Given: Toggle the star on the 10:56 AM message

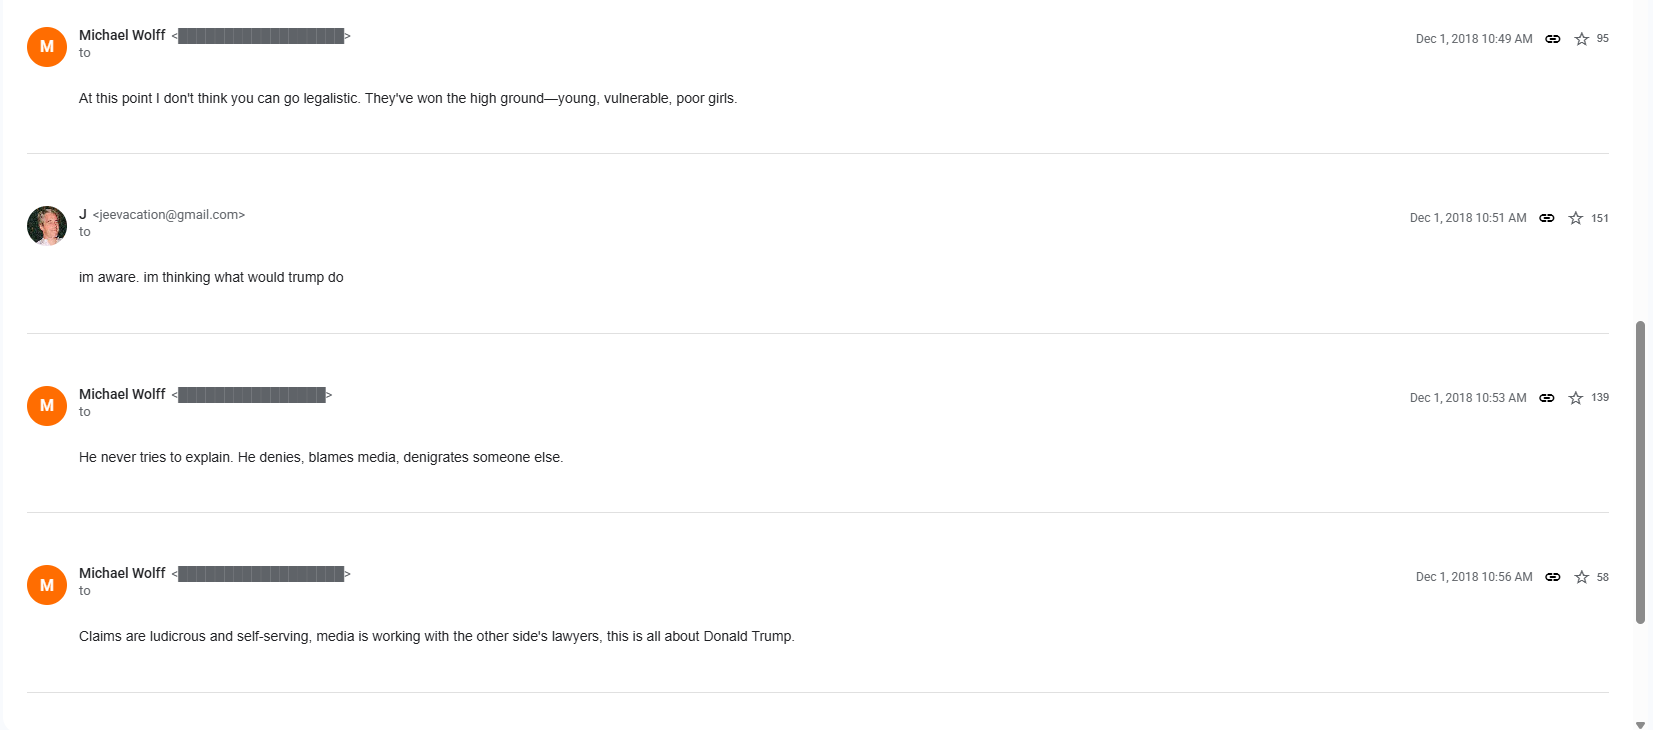Looking at the screenshot, I should (x=1581, y=577).
